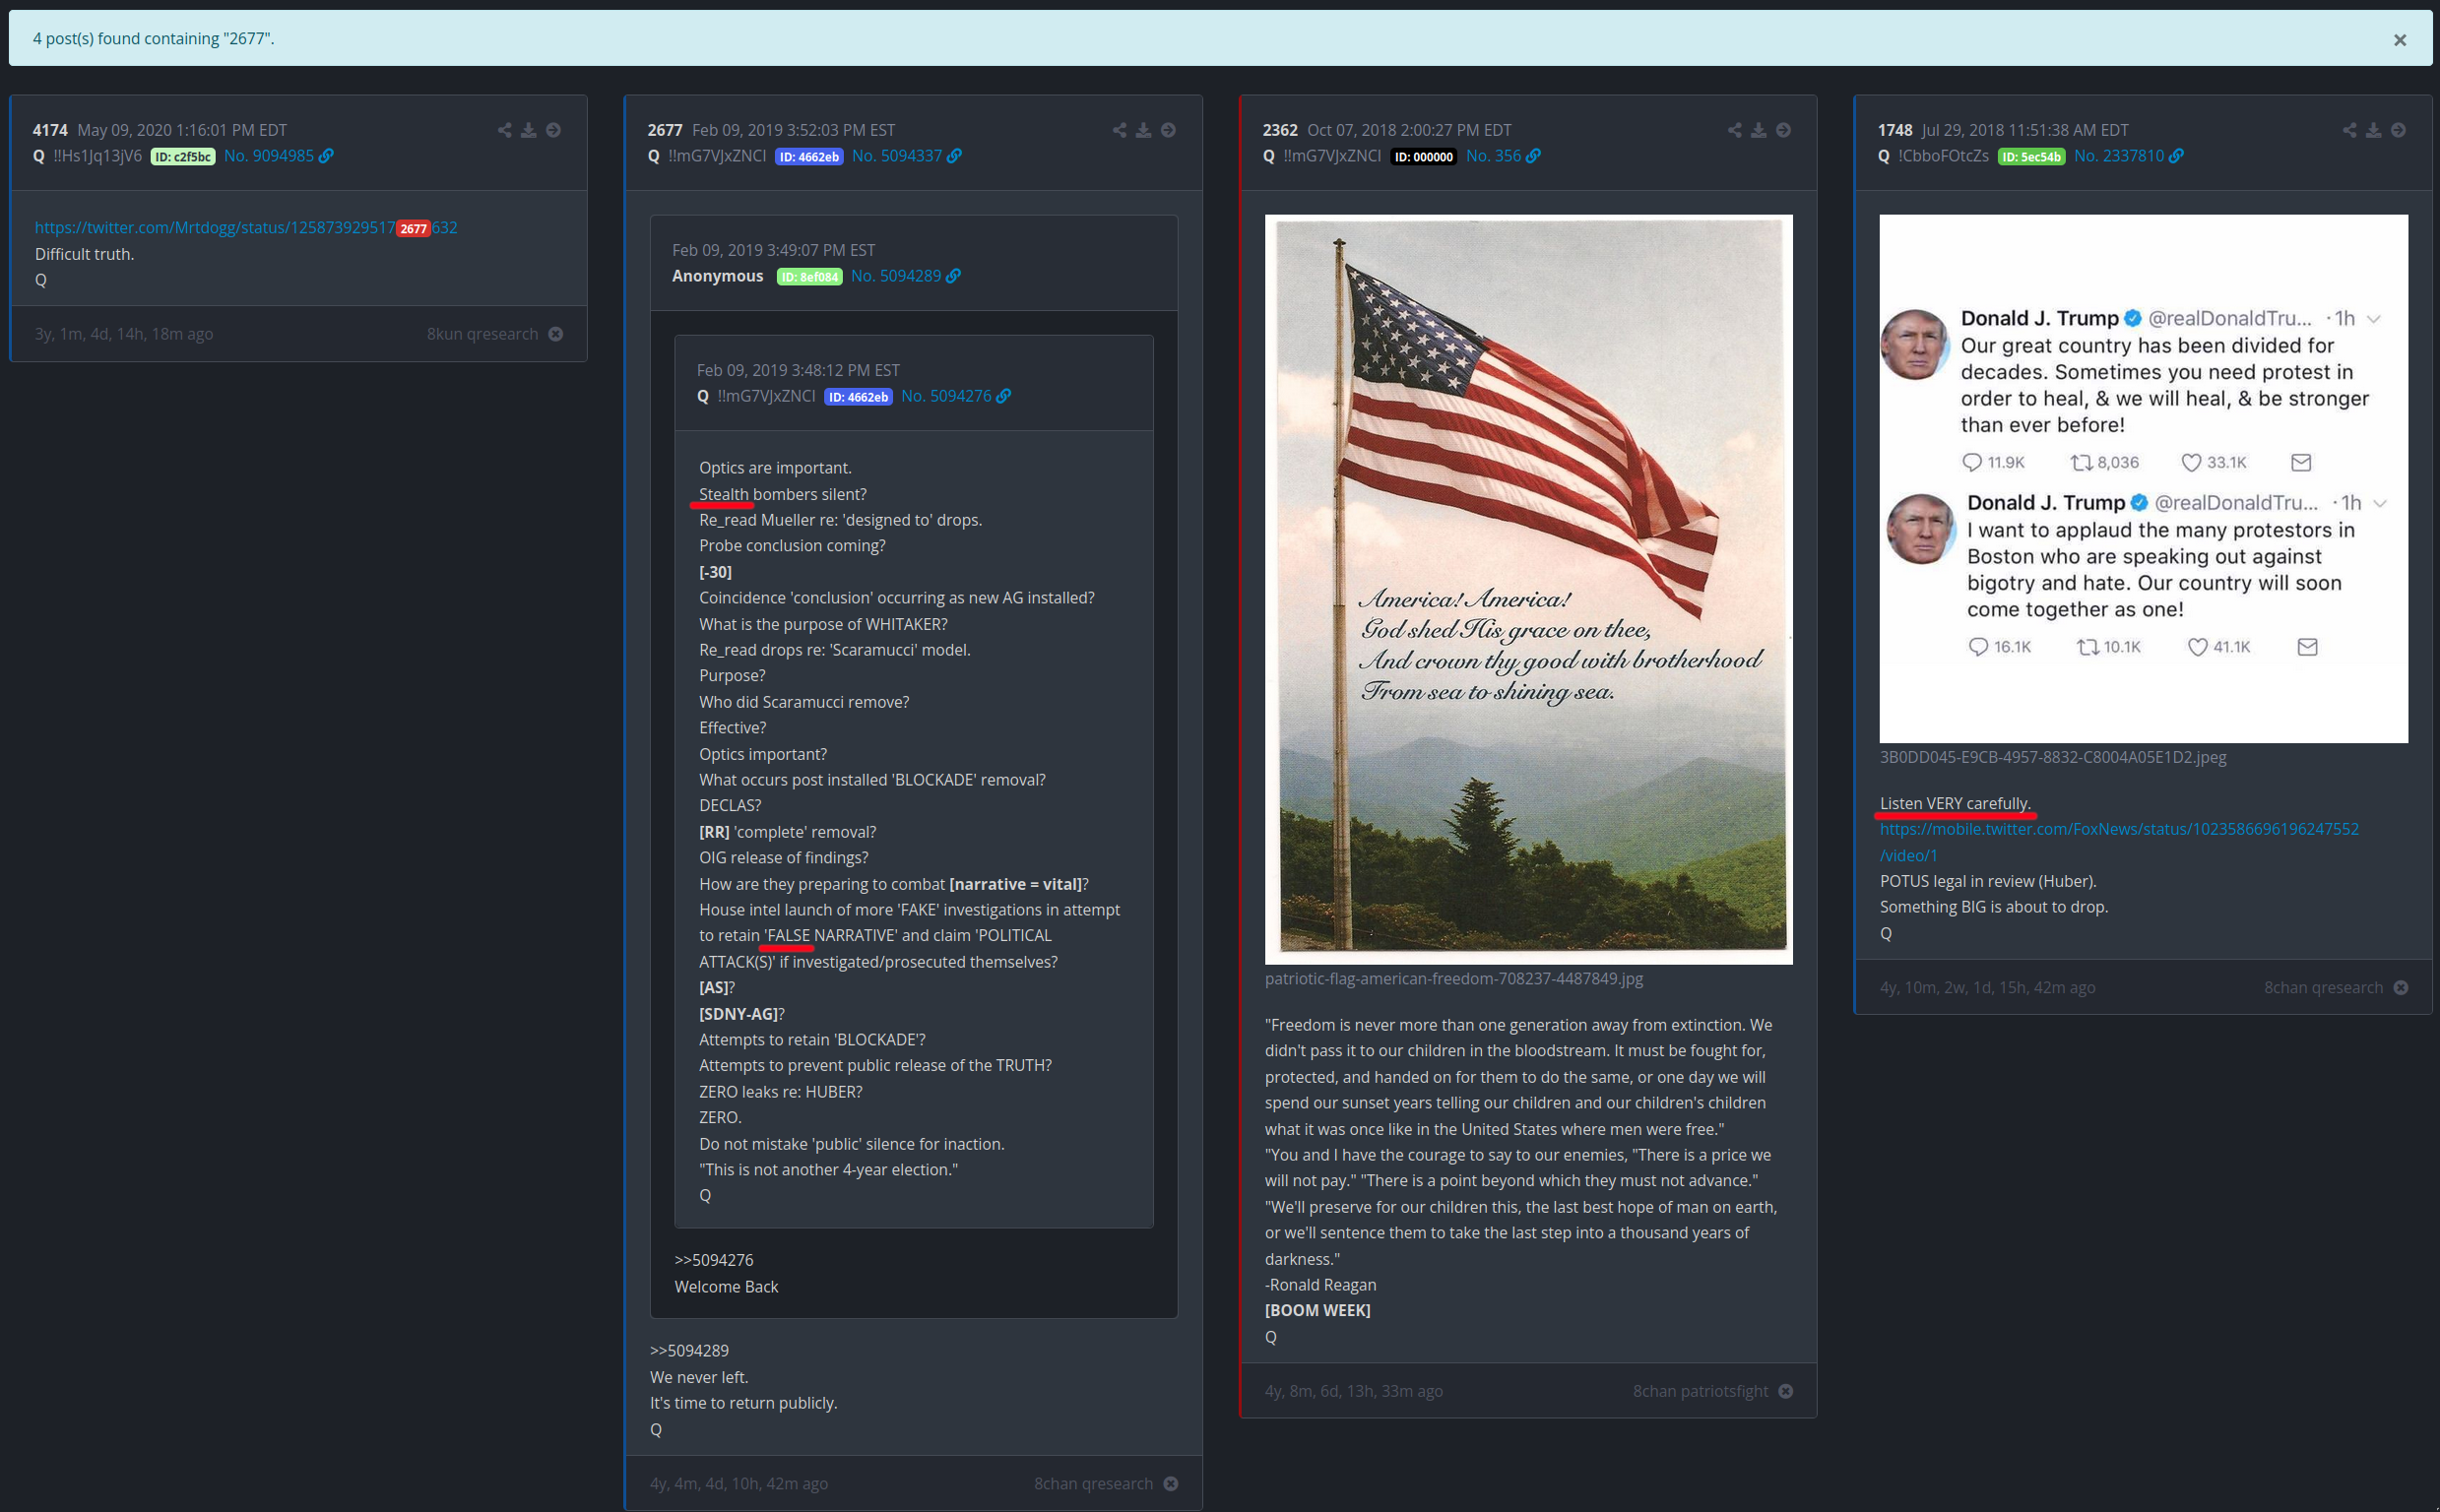Click chain link icon beside No. 5094337
This screenshot has width=2440, height=1512.
pyautogui.click(x=954, y=156)
